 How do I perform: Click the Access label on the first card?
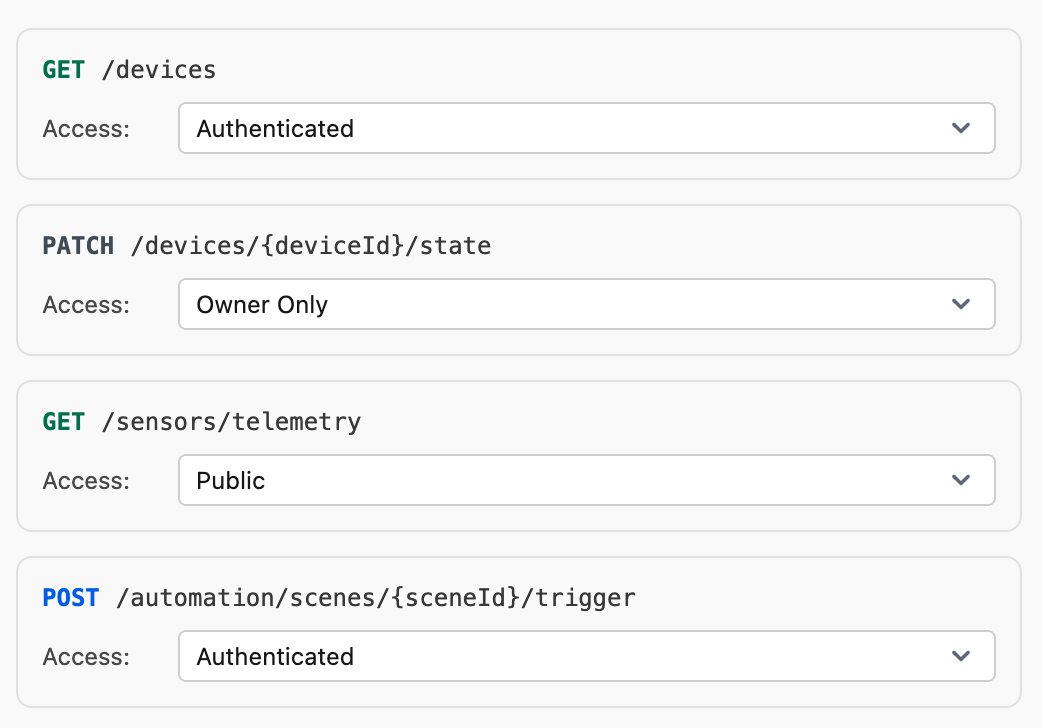pos(85,128)
